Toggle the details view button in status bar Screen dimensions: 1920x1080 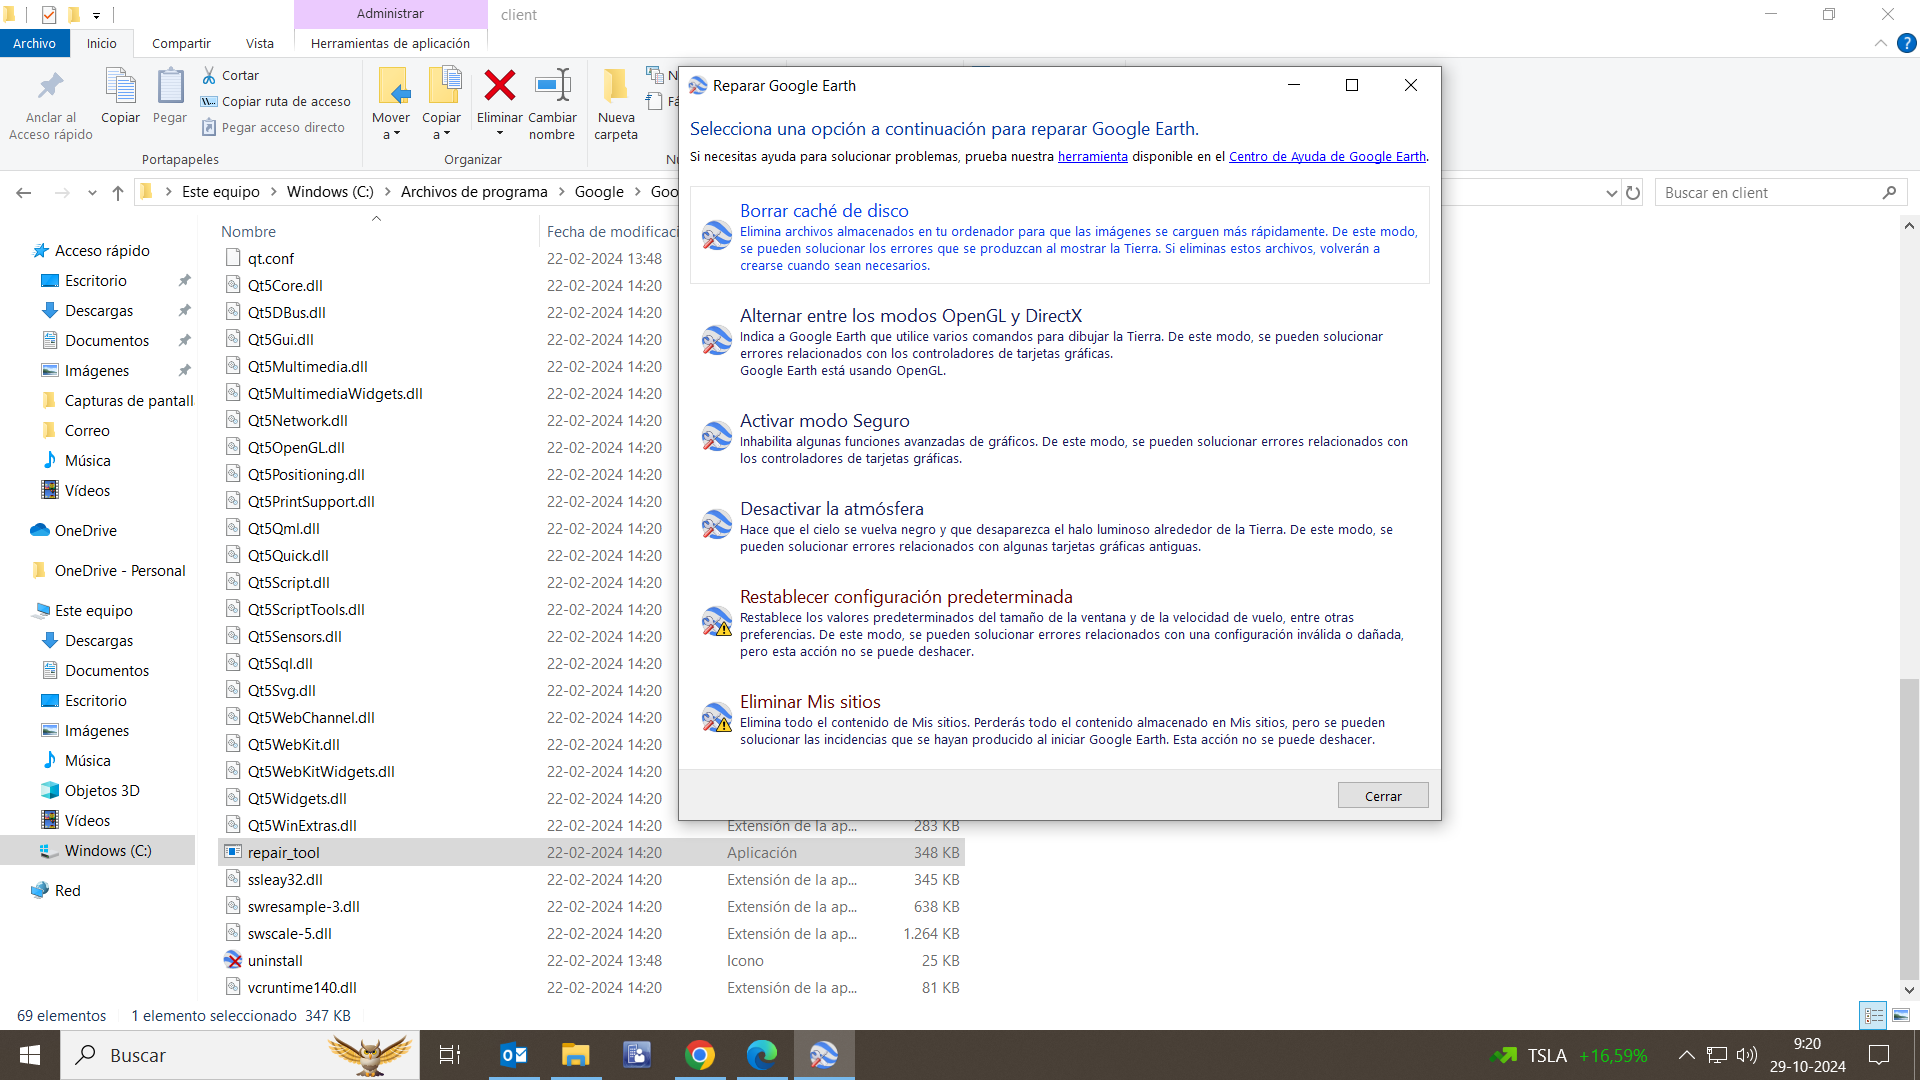tap(1873, 1015)
